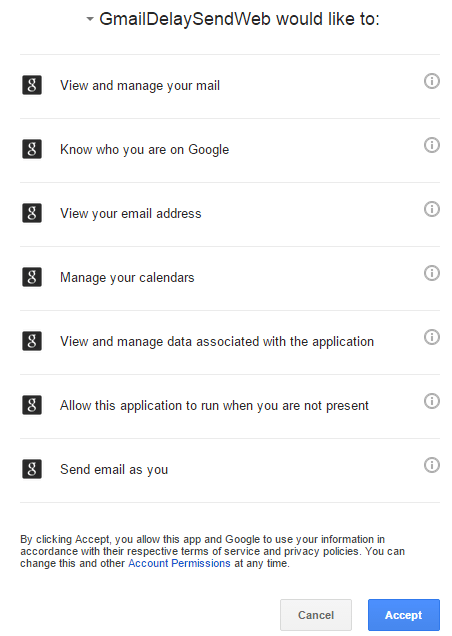Click the Cancel button

(x=316, y=615)
